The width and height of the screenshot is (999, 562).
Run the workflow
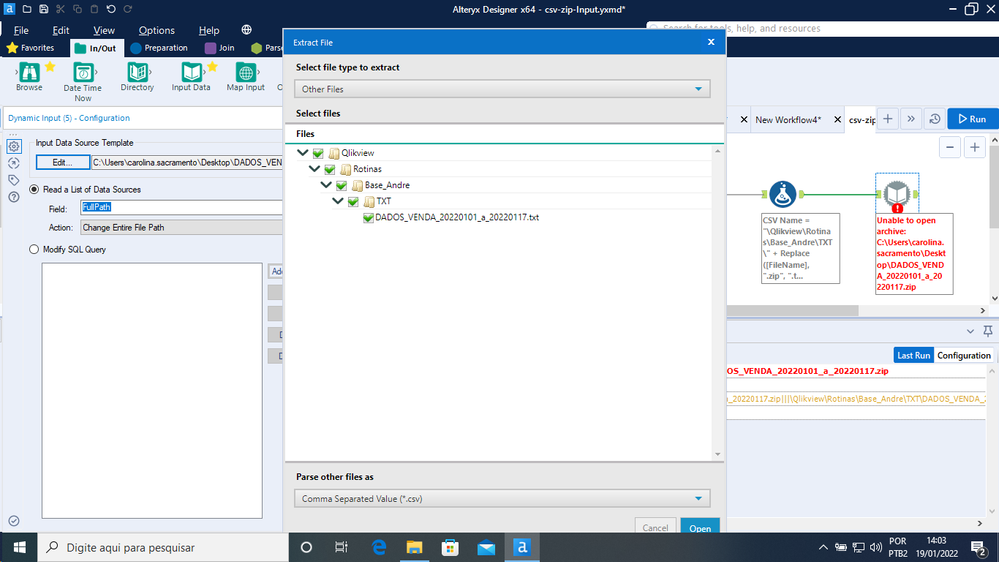click(x=972, y=119)
